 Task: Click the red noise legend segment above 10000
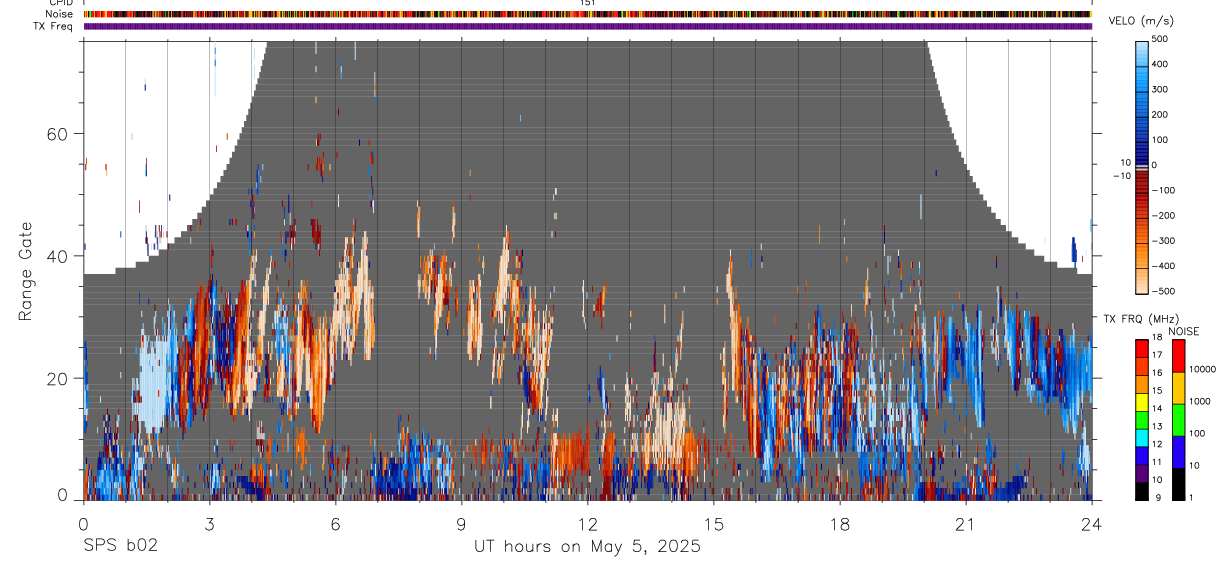[1178, 355]
